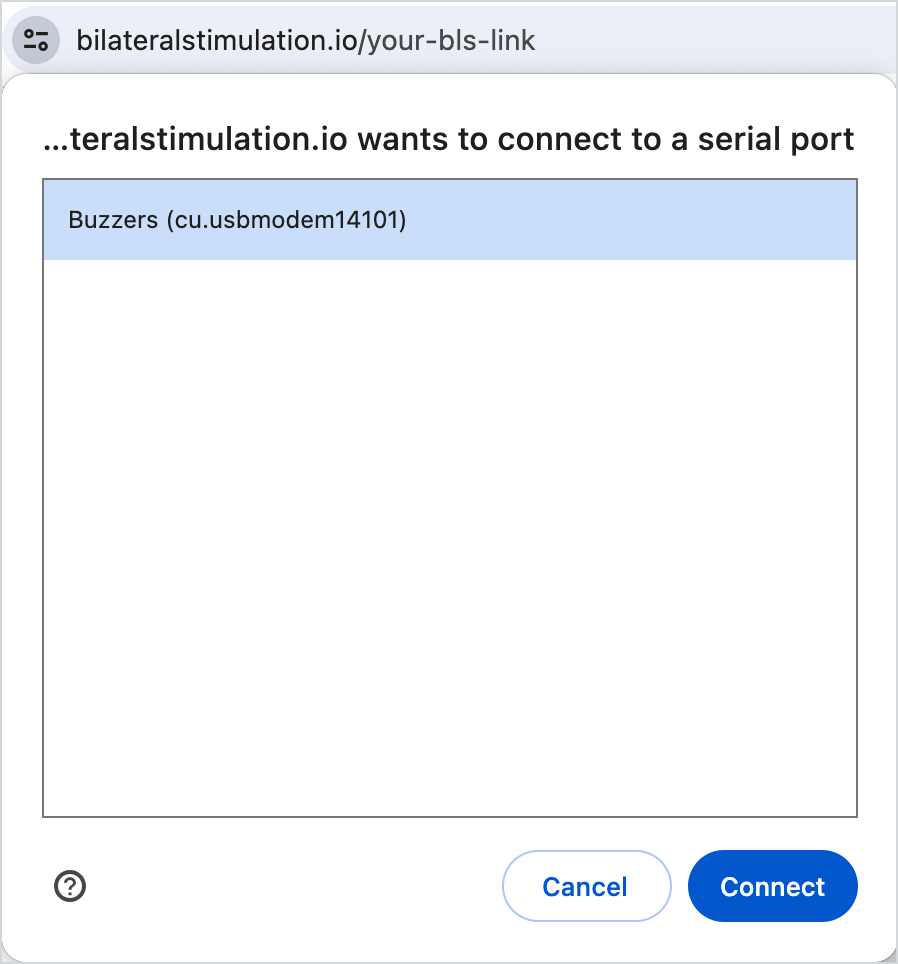
Task: Open serial port help via the circled question mark
Action: pyautogui.click(x=69, y=886)
